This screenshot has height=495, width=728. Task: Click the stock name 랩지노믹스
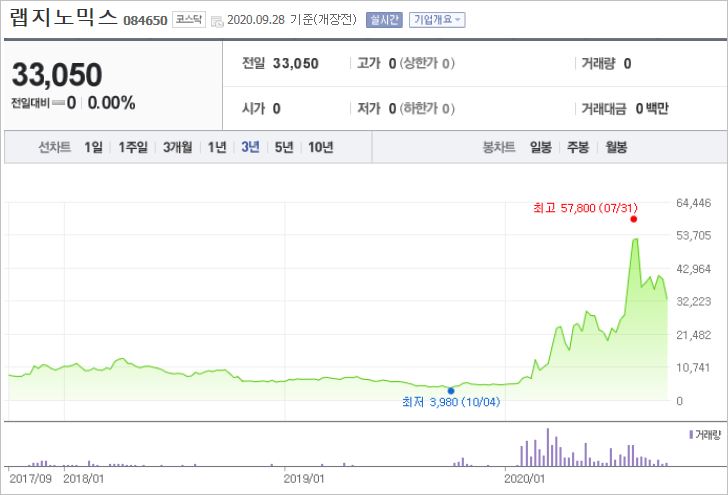click(x=63, y=18)
